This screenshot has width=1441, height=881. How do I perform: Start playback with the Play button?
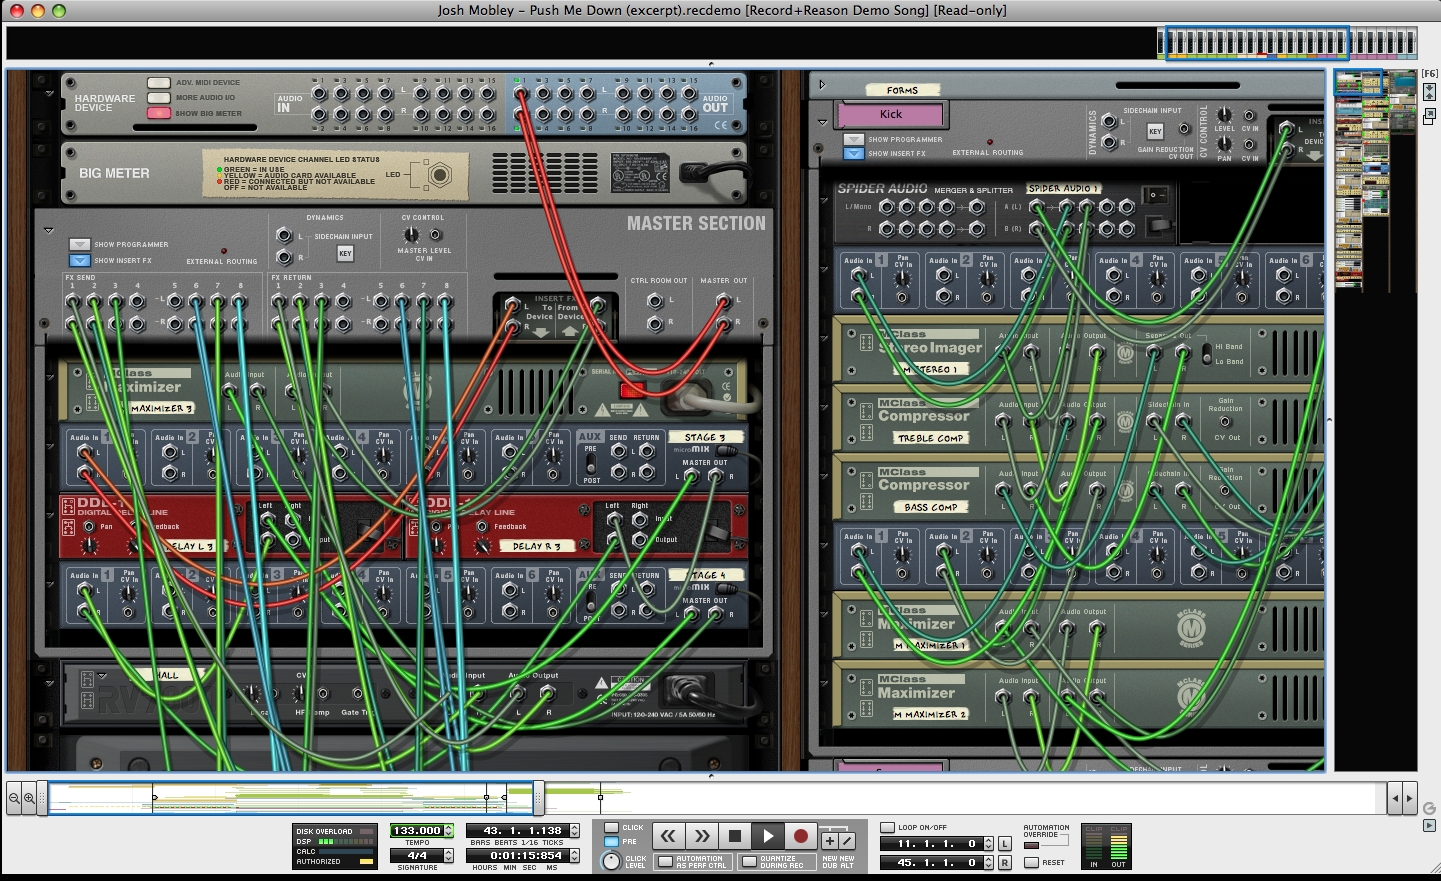[768, 836]
